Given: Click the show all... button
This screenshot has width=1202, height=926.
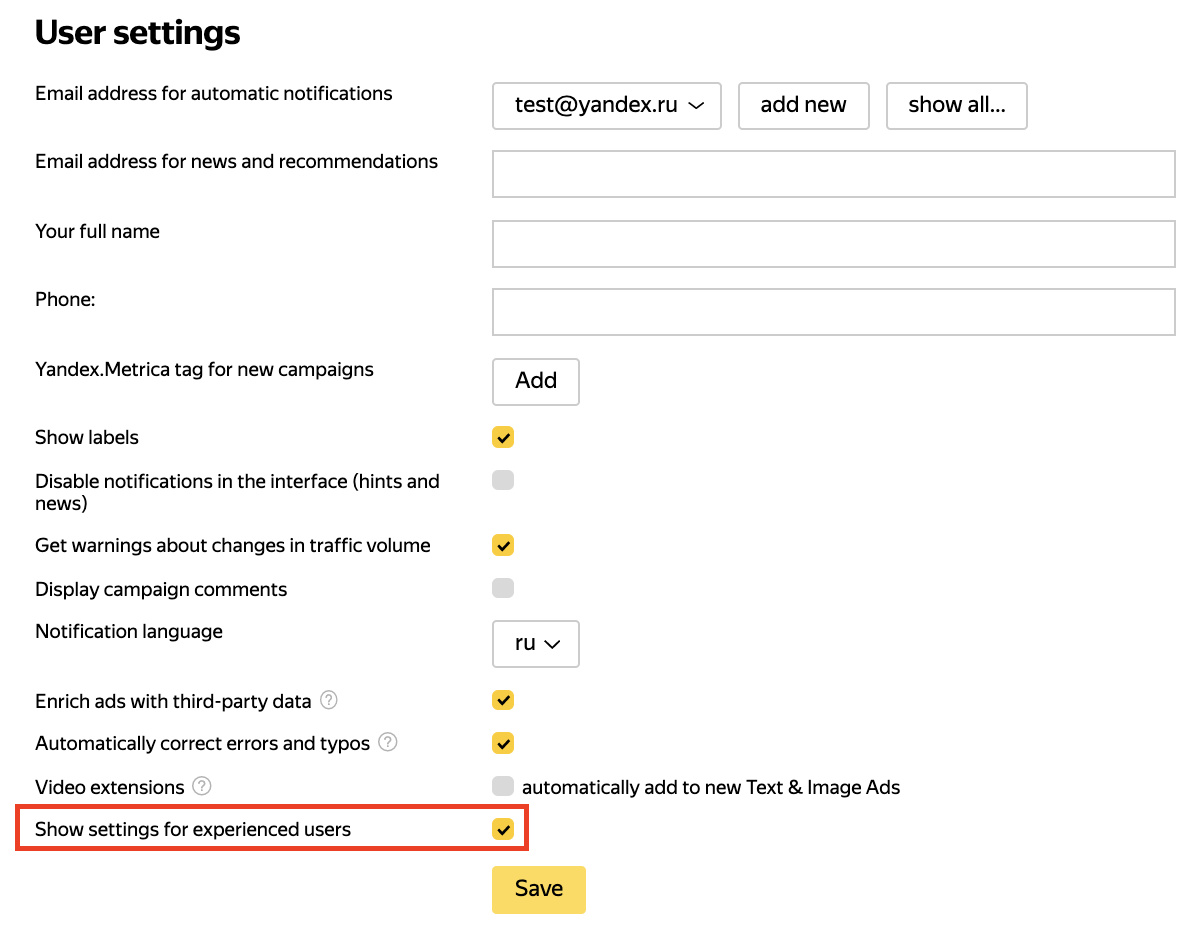Looking at the screenshot, I should click(x=956, y=105).
